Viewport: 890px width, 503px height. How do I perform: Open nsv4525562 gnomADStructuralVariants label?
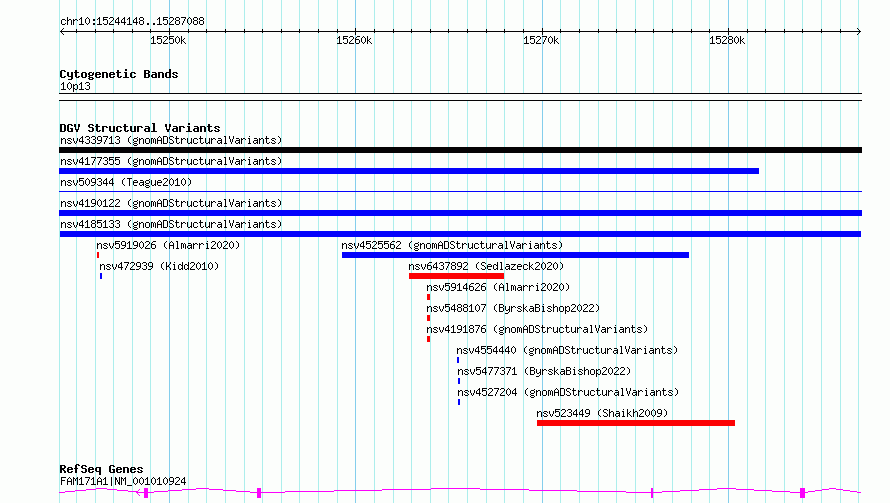point(452,245)
